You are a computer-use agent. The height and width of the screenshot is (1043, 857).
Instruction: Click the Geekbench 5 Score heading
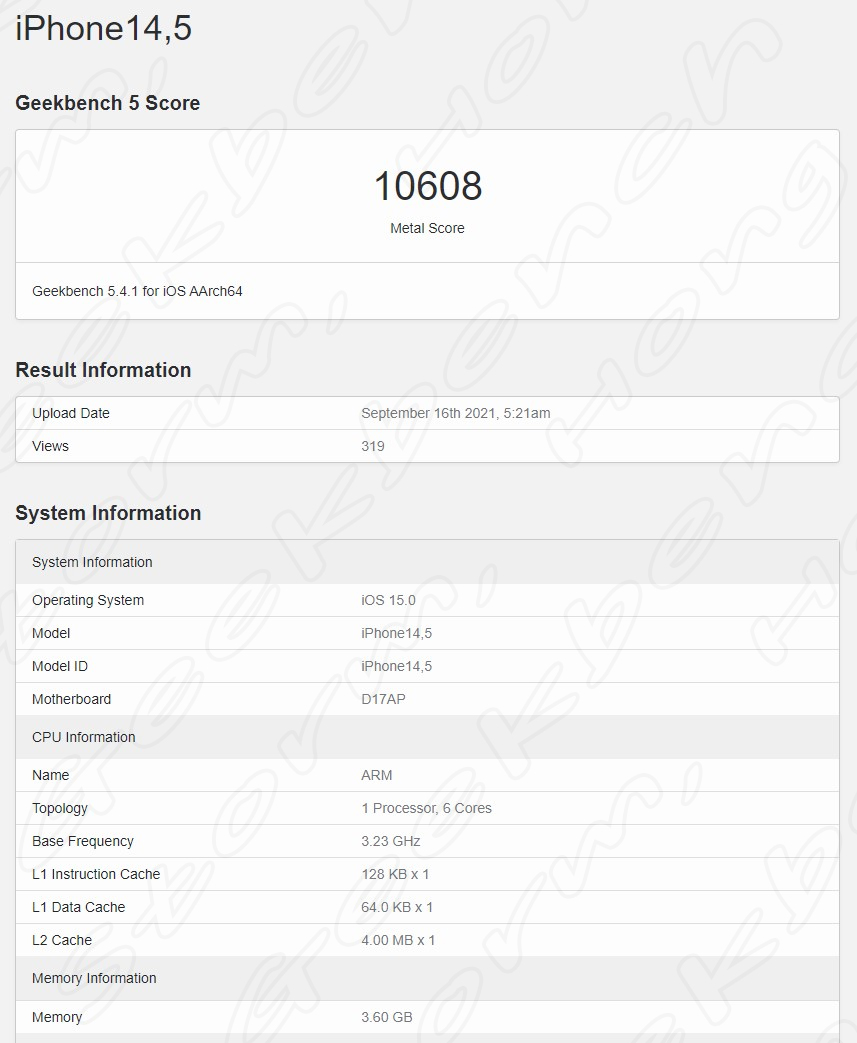tap(108, 103)
